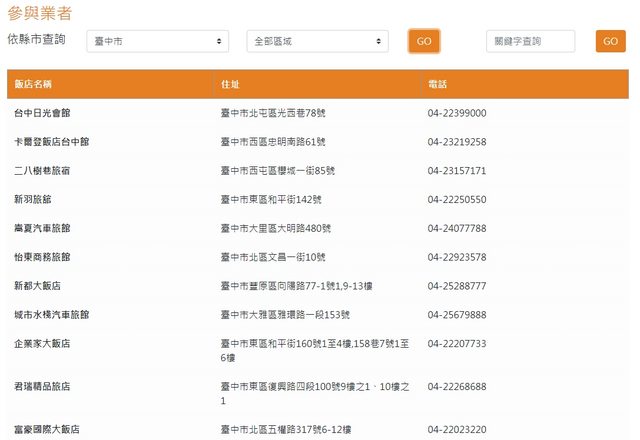Image resolution: width=640 pixels, height=440 pixels.
Task: Click the 參與業者 page heading
Action: pos(40,13)
